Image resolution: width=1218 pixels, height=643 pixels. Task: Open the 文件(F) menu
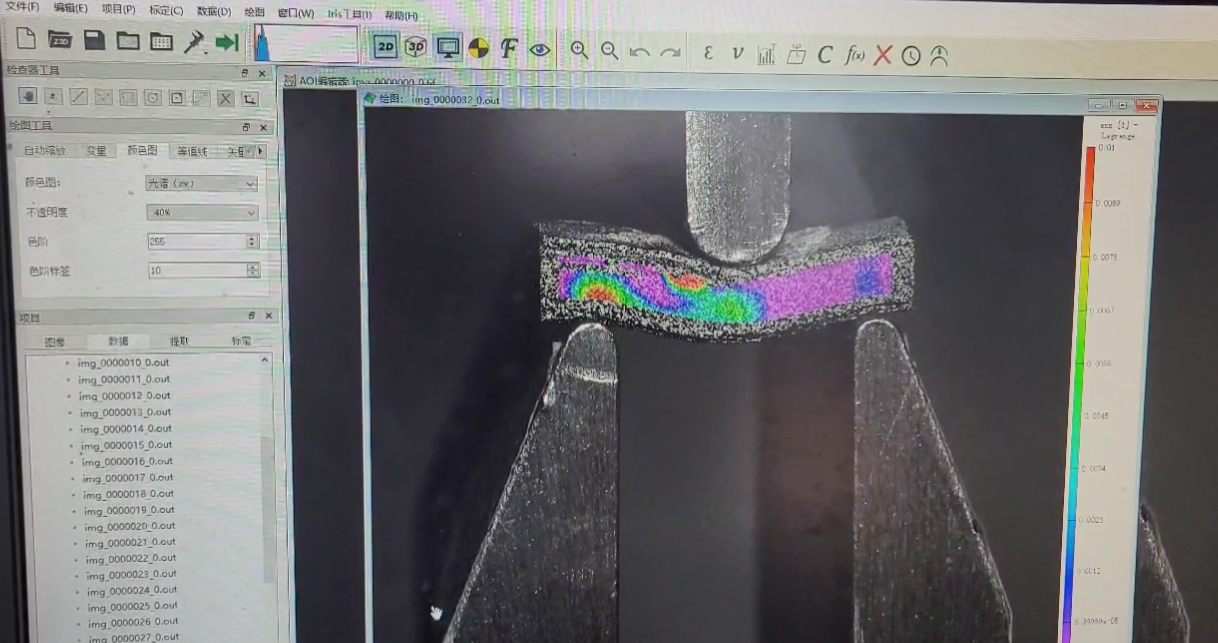coord(21,7)
